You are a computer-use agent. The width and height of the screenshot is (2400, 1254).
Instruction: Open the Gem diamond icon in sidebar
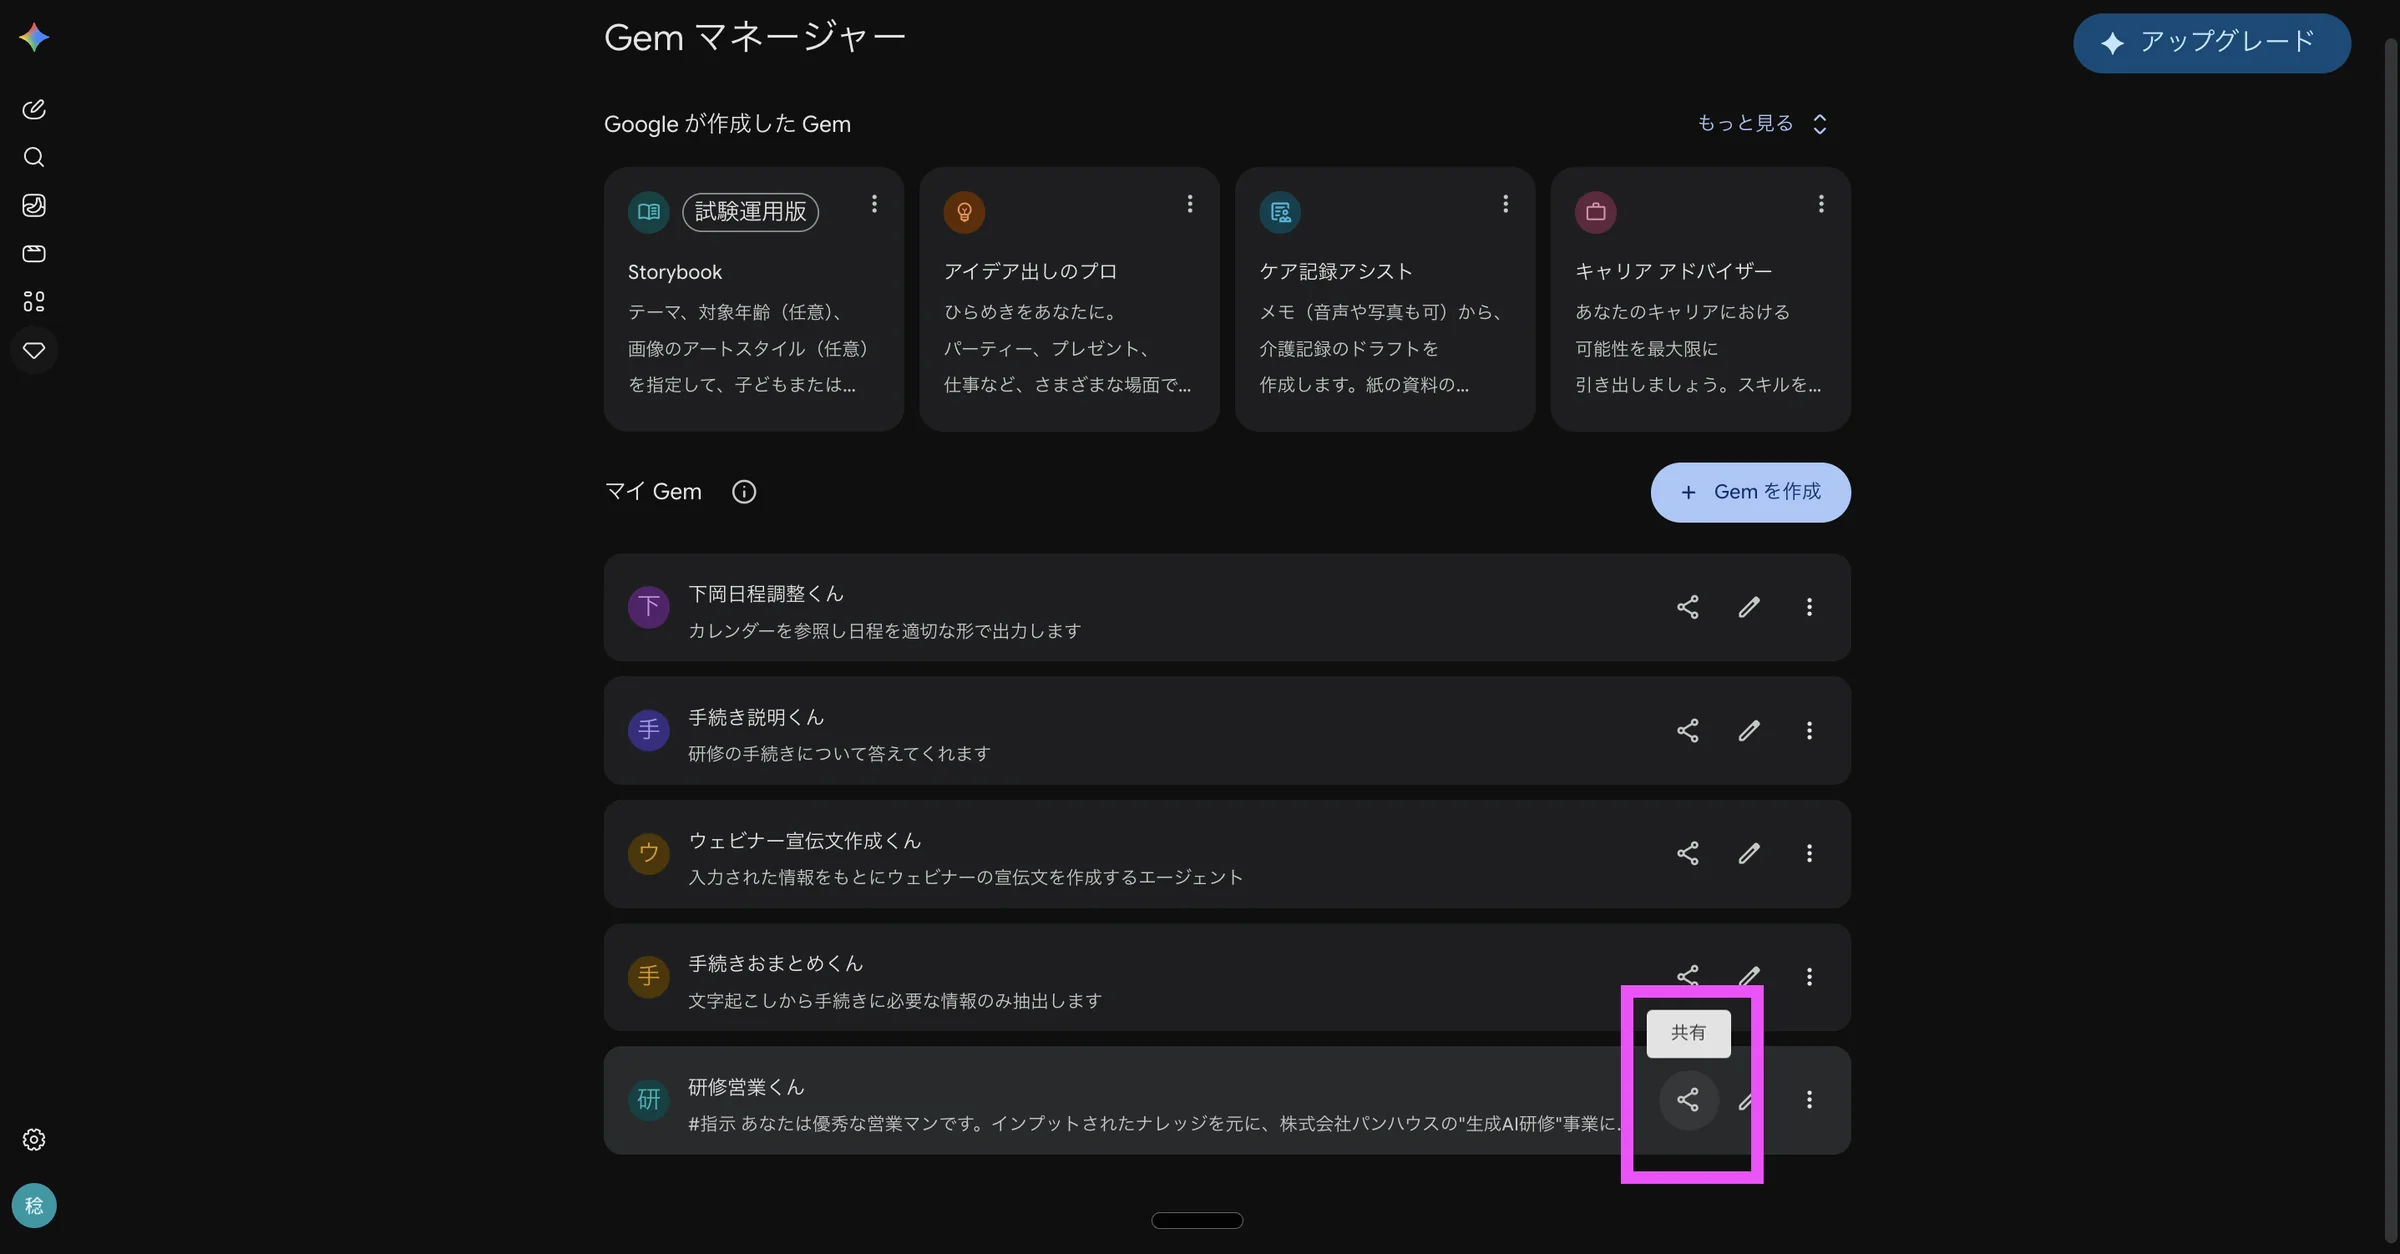[x=34, y=350]
